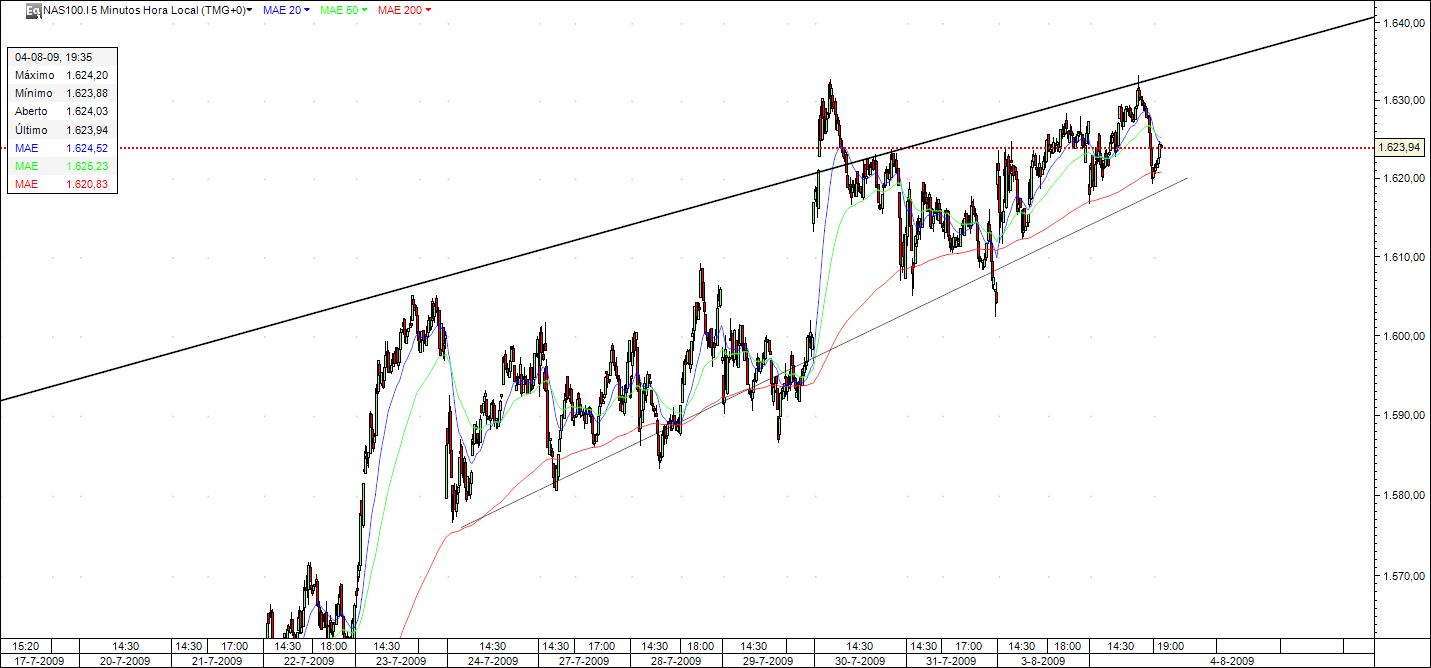
Task: Click the Eq instrument icon beside NAS100
Action: pyautogui.click(x=33, y=9)
